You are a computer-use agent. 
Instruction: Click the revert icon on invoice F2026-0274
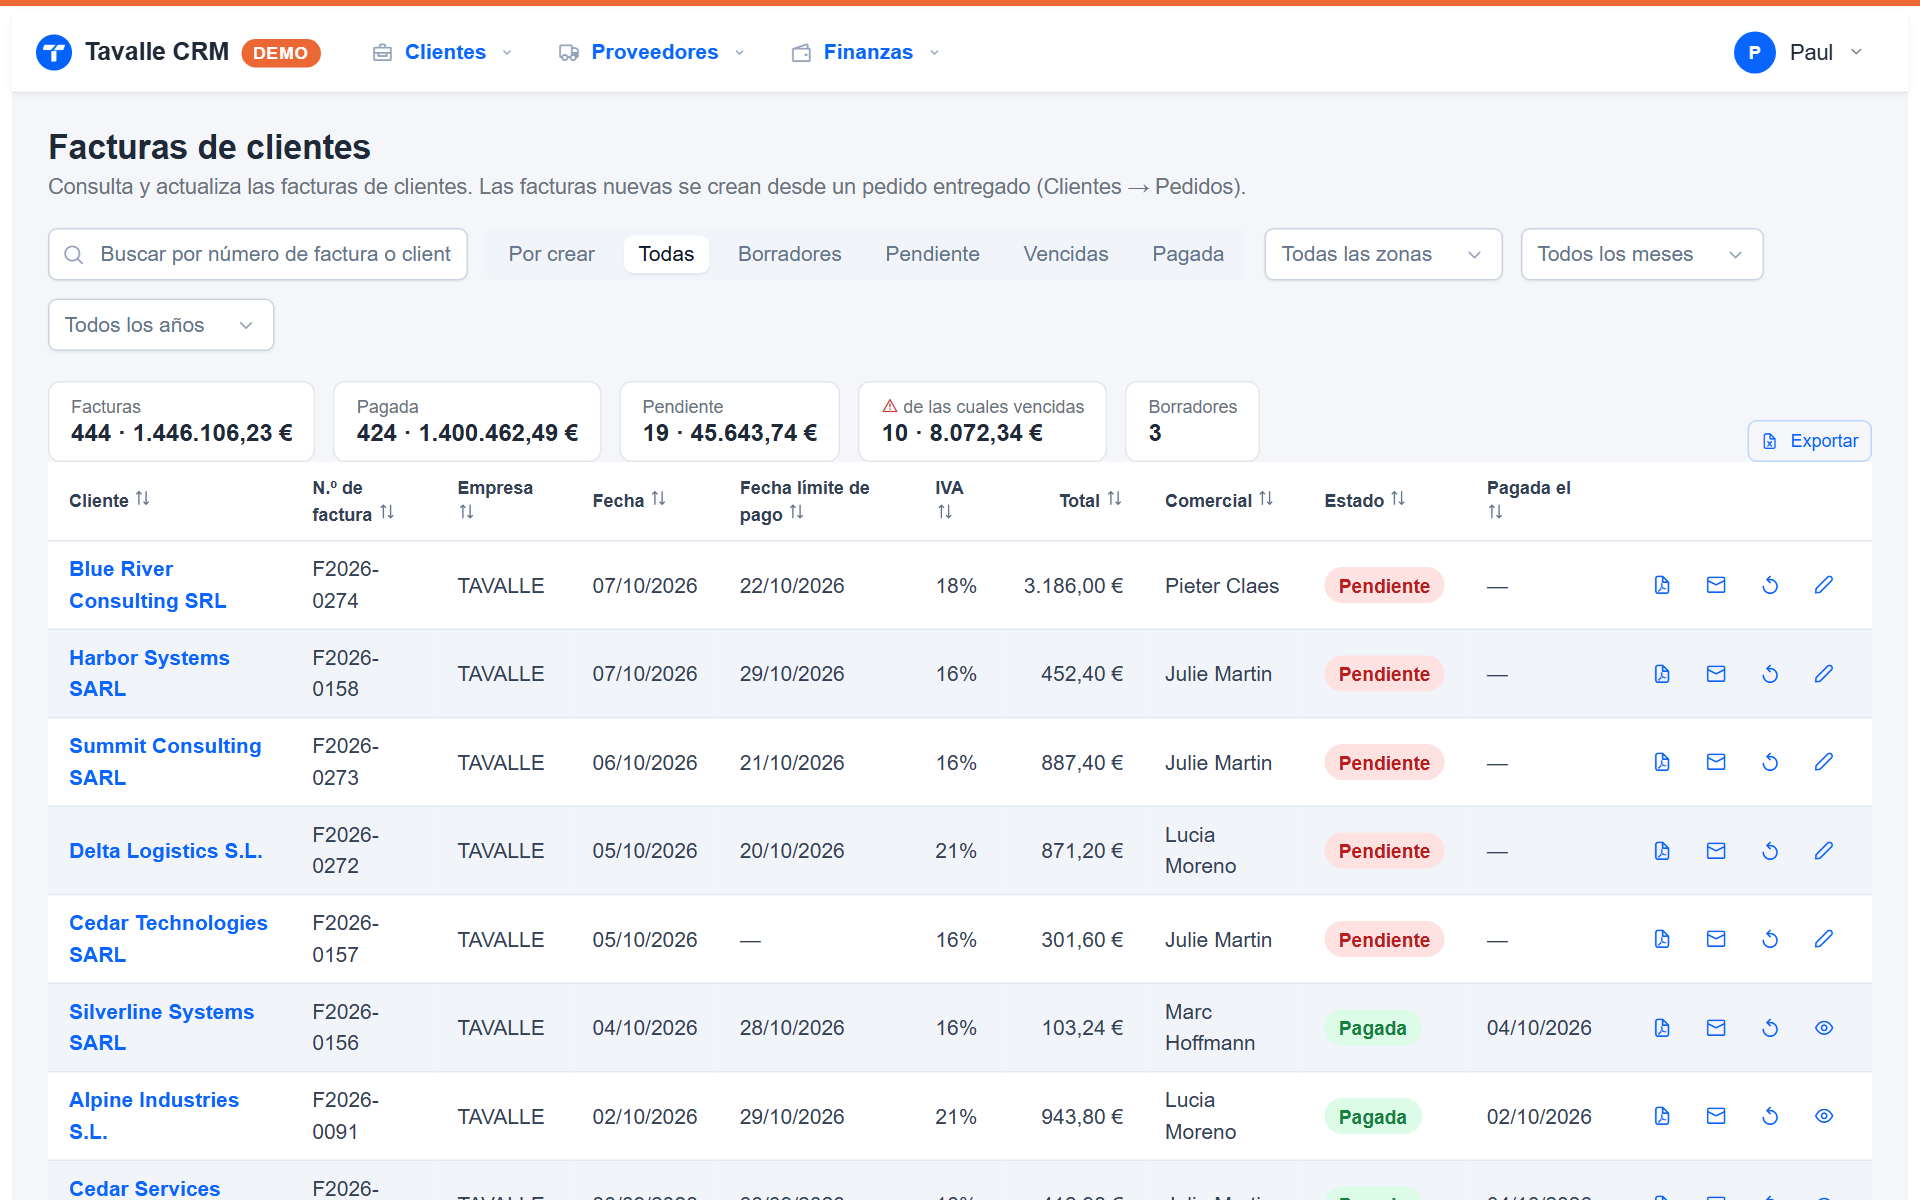[x=1770, y=585]
